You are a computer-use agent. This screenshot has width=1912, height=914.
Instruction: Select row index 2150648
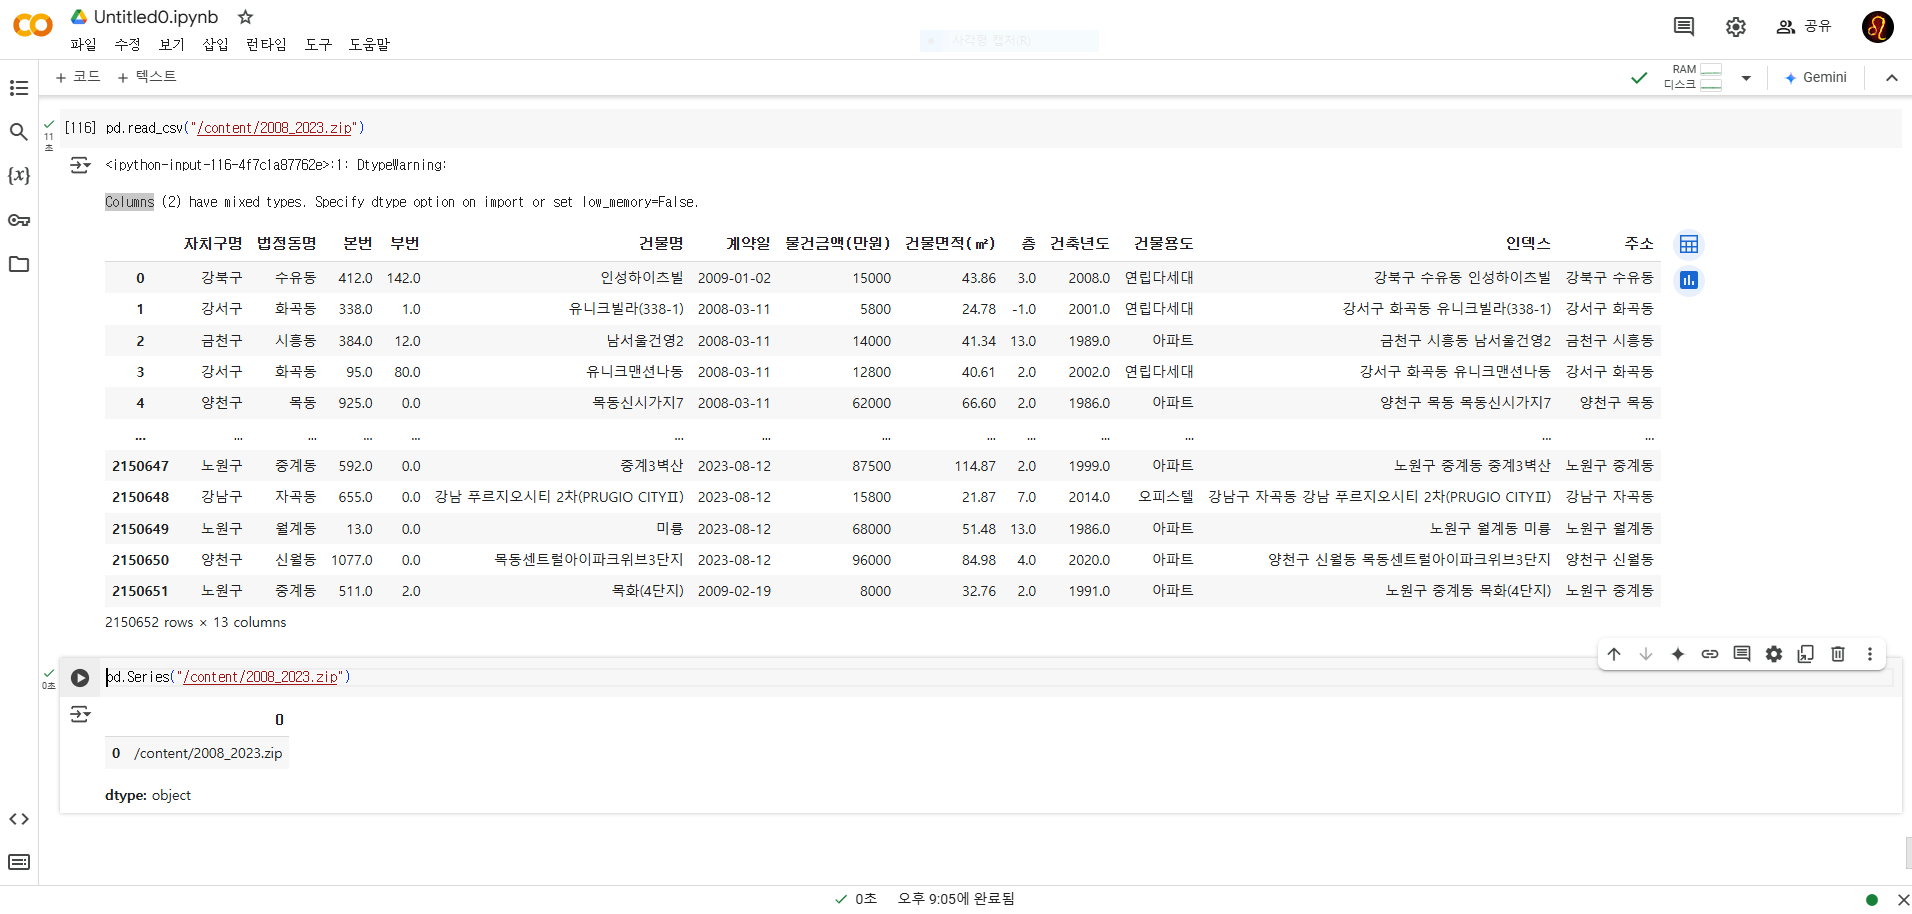(140, 497)
